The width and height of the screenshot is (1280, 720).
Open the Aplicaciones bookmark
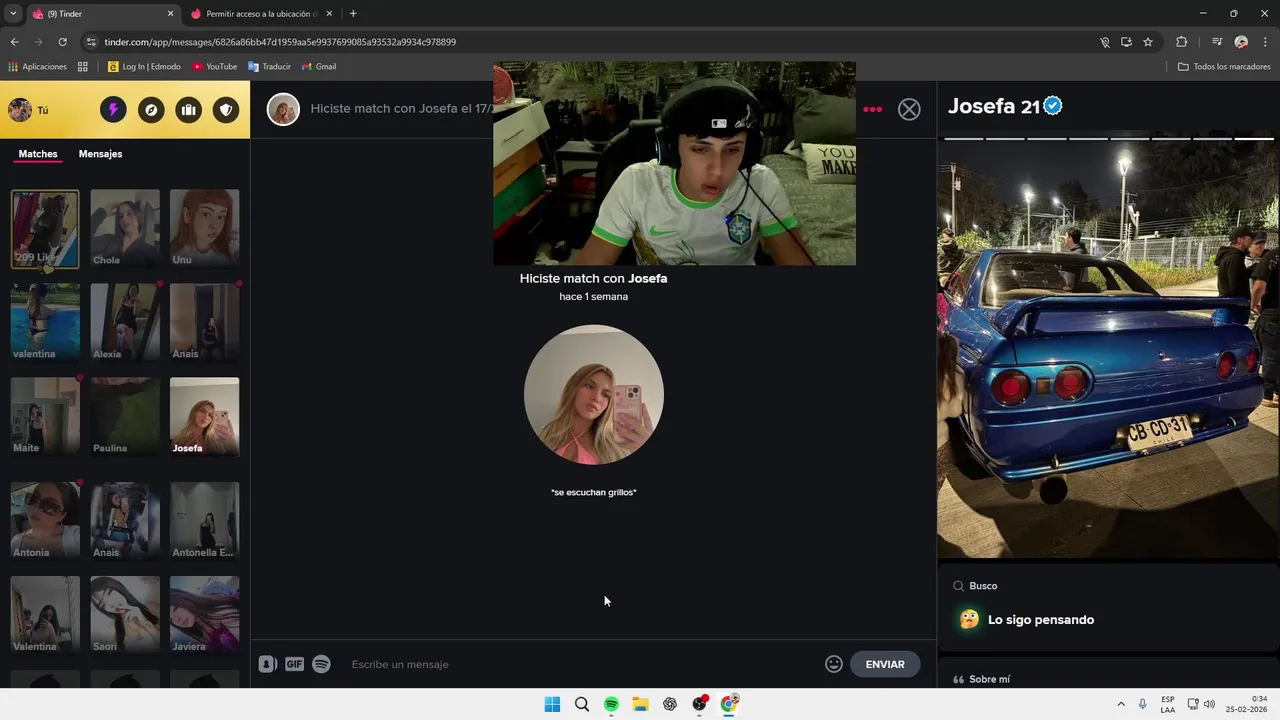(x=38, y=67)
